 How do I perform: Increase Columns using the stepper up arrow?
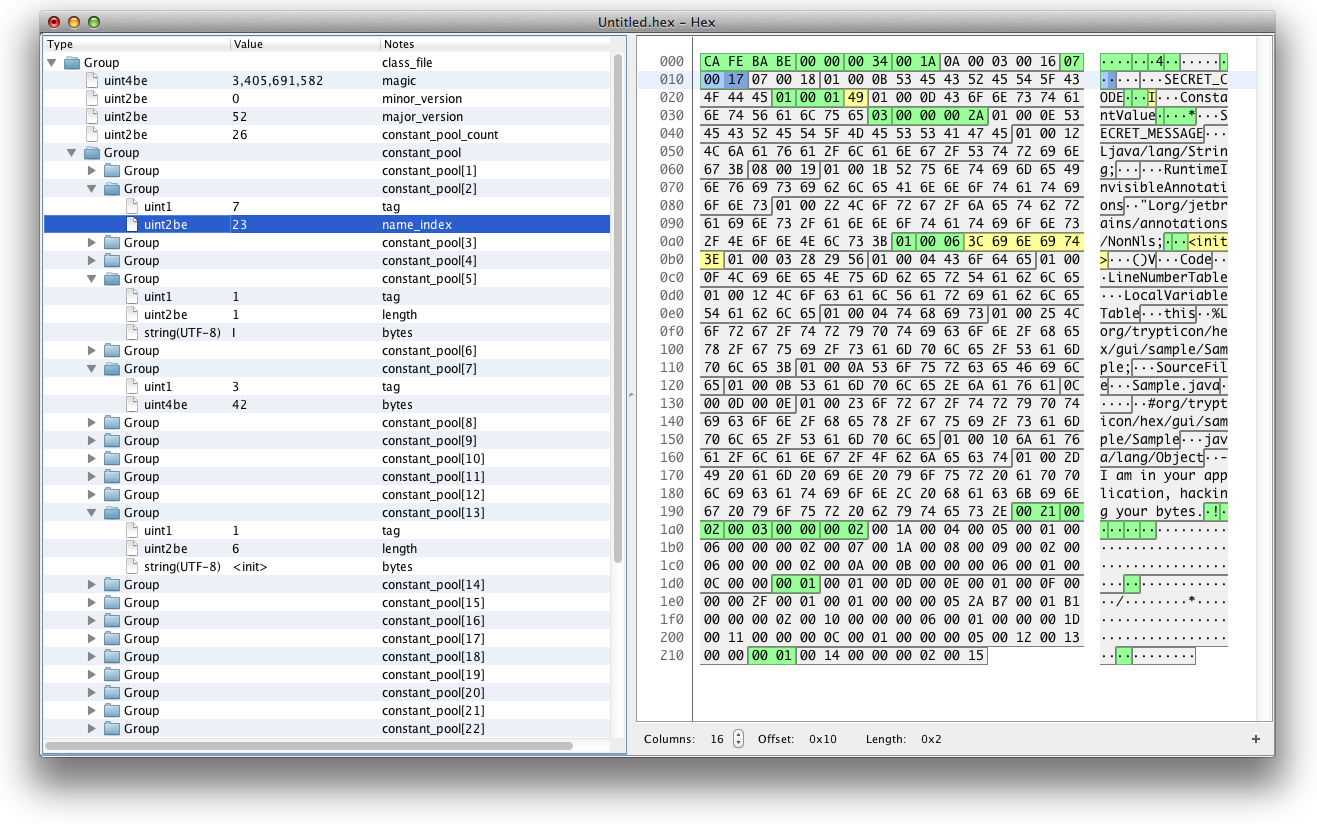tap(738, 734)
